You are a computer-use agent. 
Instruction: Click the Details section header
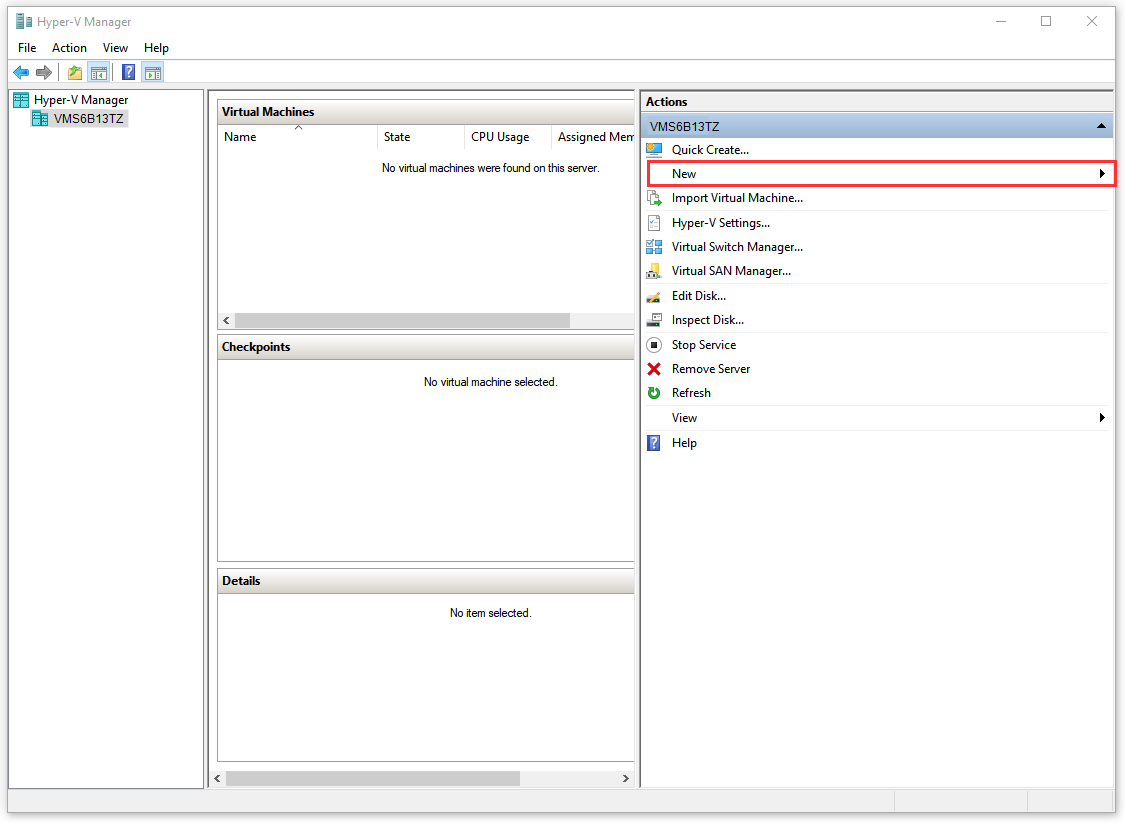click(x=425, y=580)
